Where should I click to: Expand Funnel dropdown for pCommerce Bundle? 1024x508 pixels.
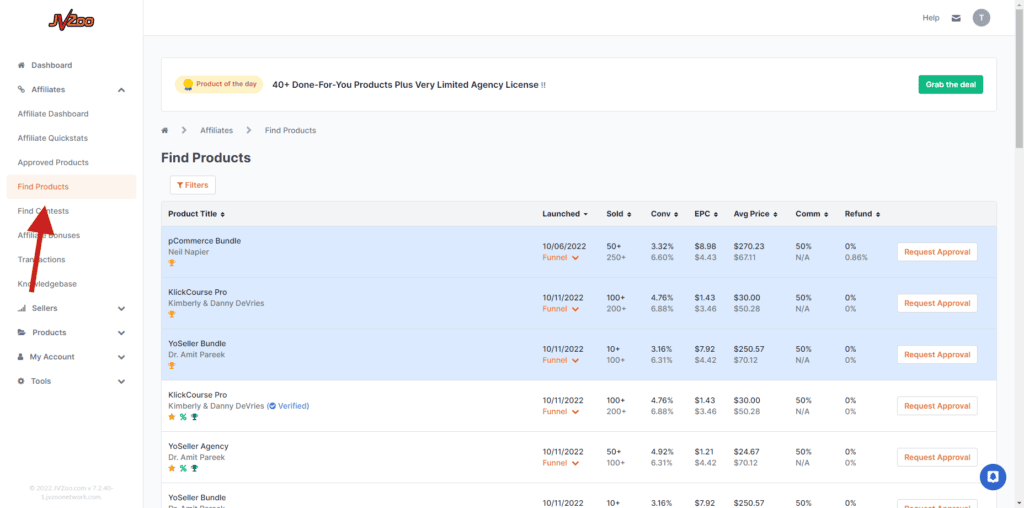(561, 257)
